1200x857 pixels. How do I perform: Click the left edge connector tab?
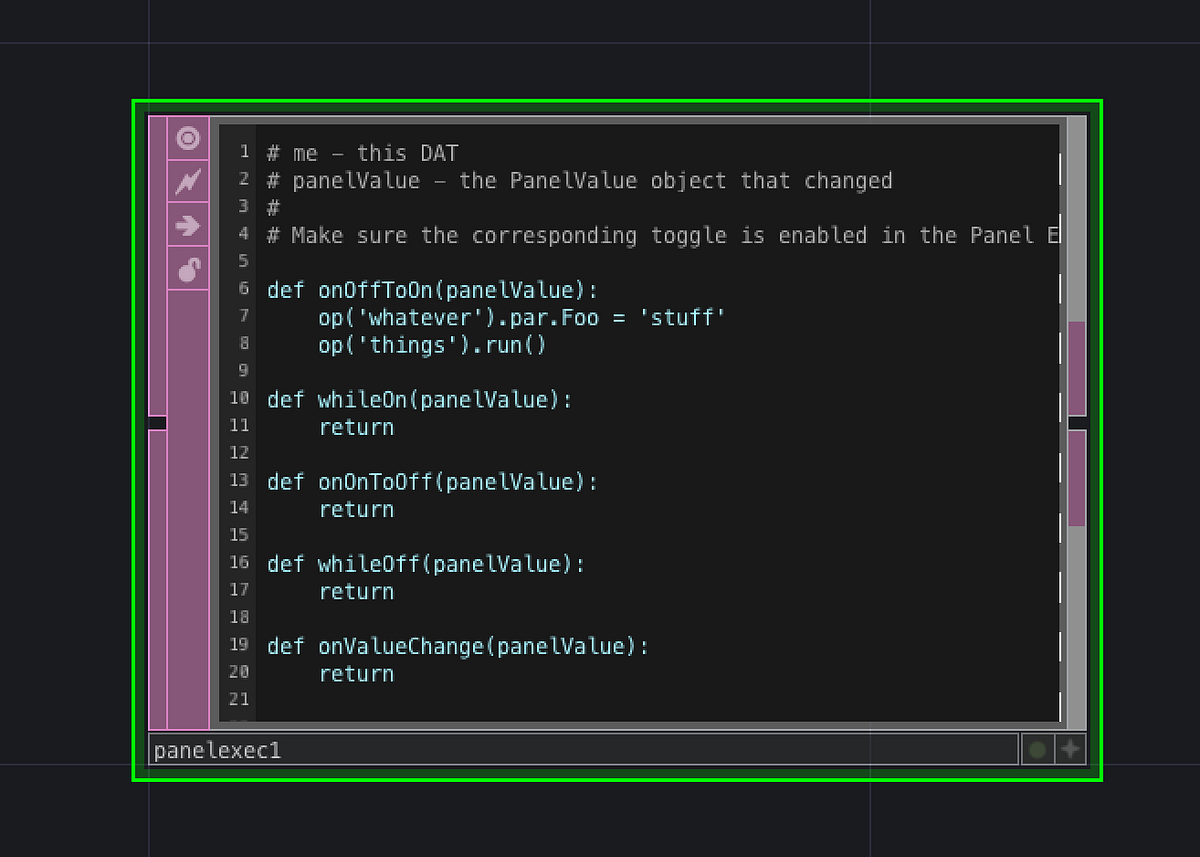[155, 422]
